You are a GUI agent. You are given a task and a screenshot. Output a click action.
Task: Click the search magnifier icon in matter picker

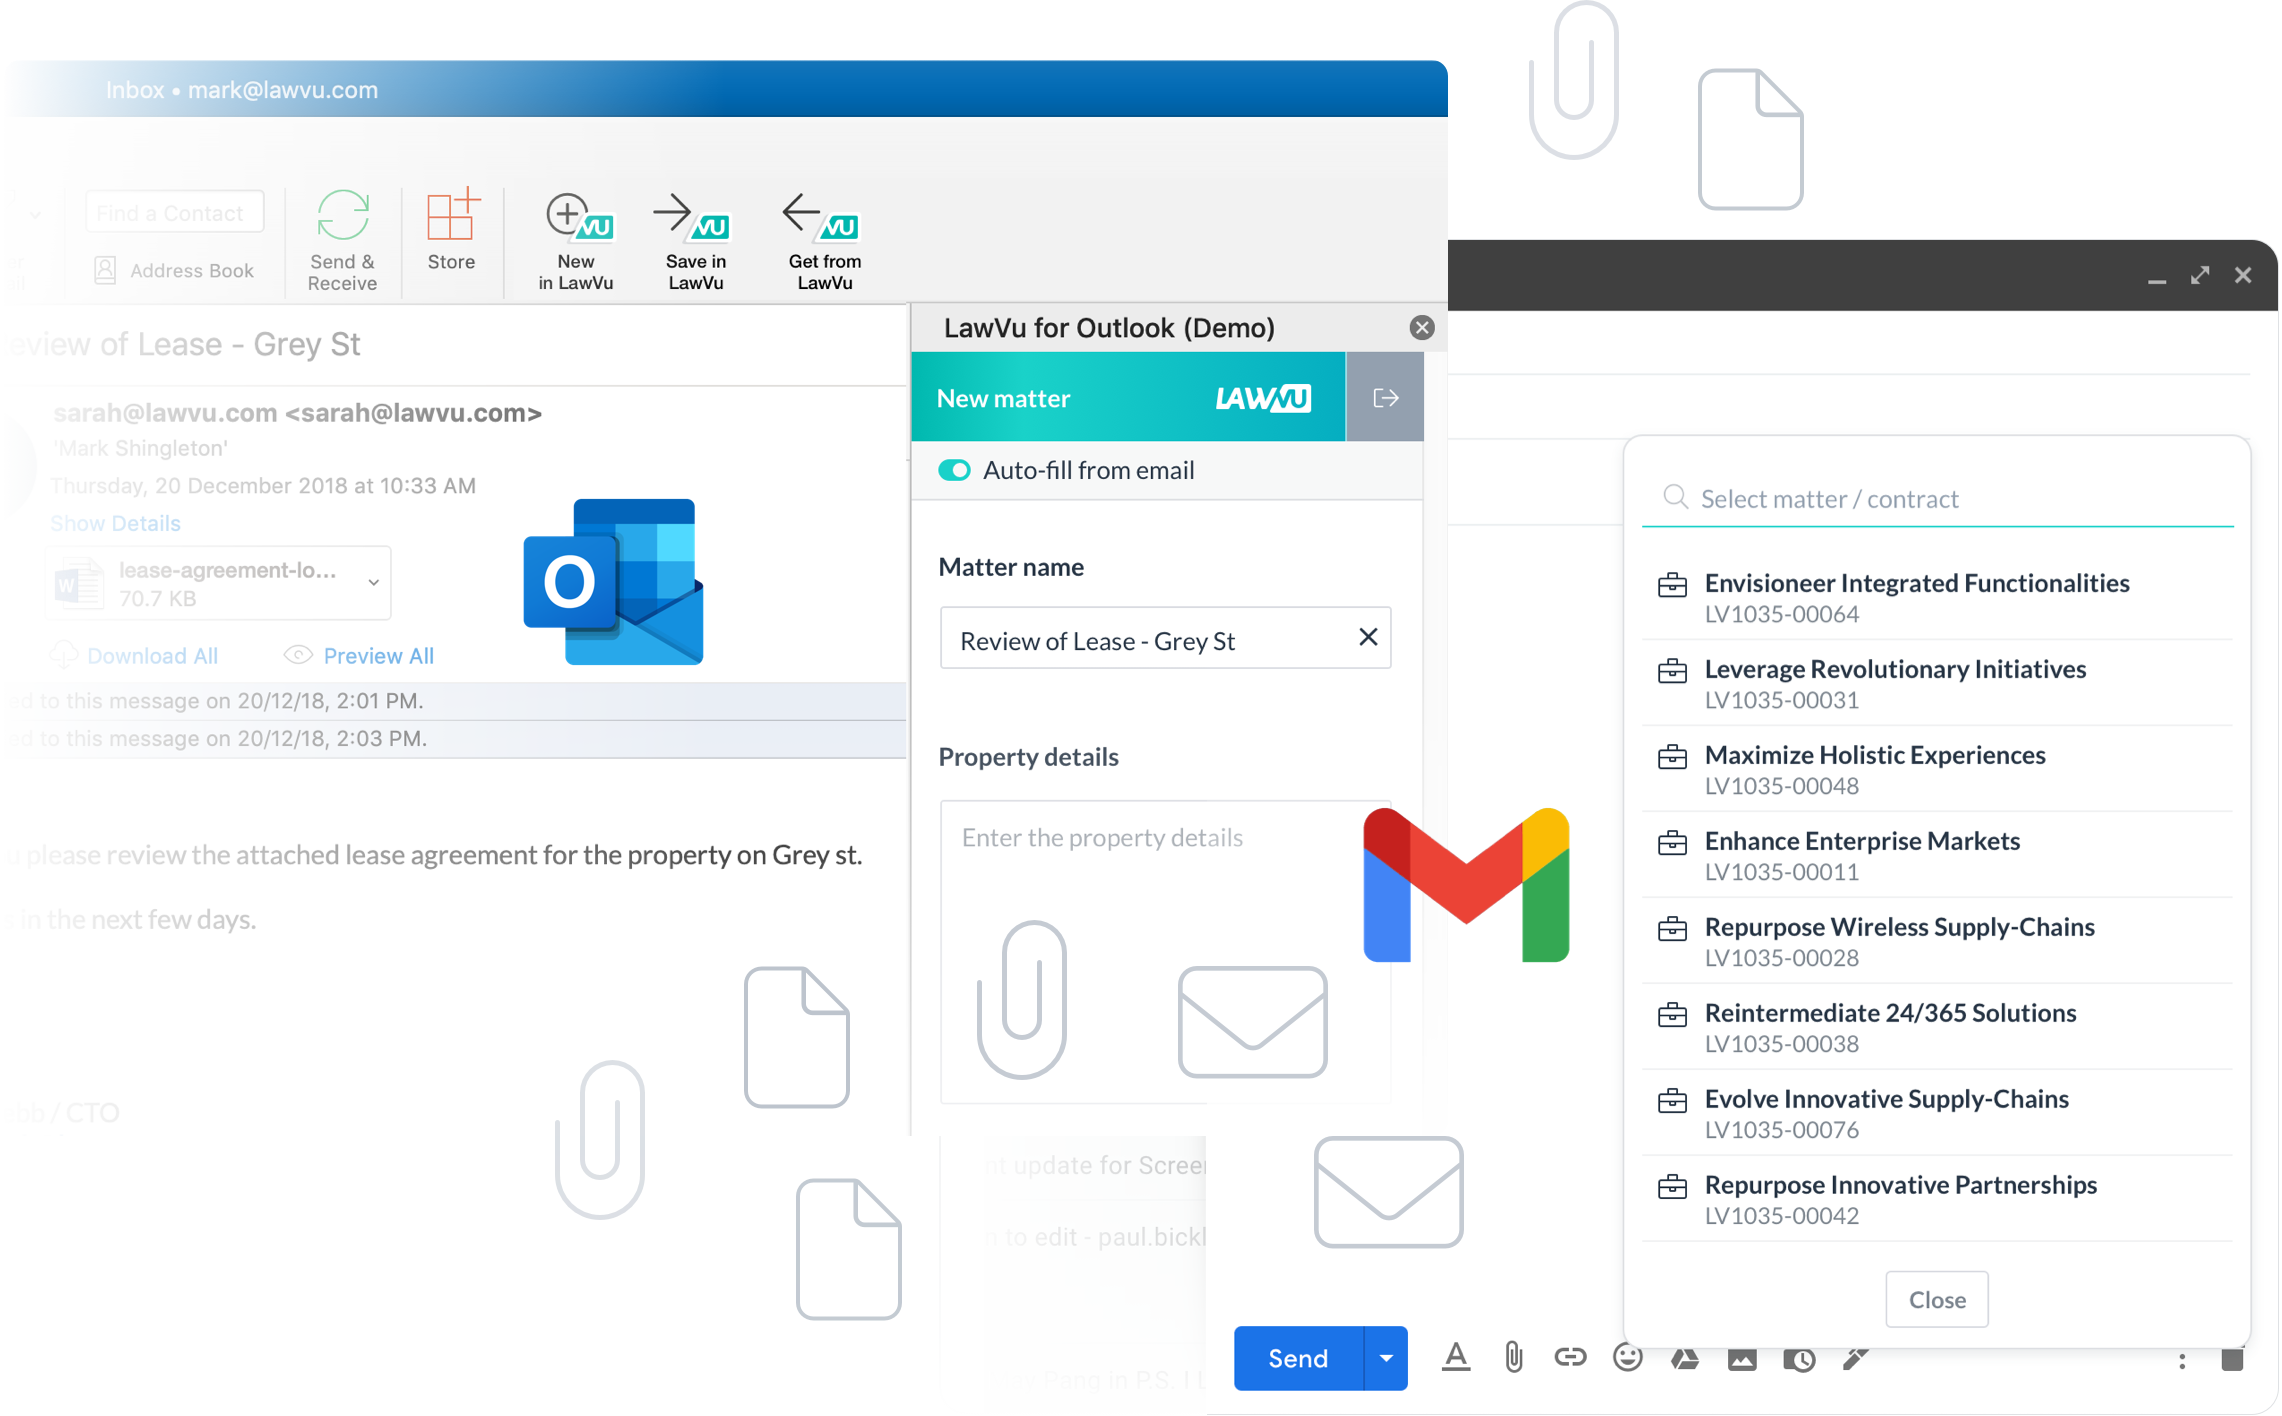(x=1675, y=497)
